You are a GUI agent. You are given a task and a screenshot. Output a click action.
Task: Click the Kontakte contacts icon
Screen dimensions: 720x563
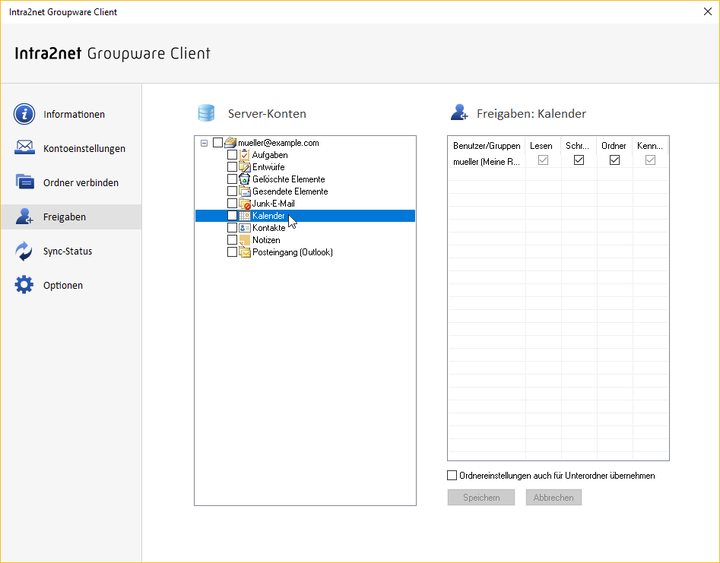pos(245,227)
